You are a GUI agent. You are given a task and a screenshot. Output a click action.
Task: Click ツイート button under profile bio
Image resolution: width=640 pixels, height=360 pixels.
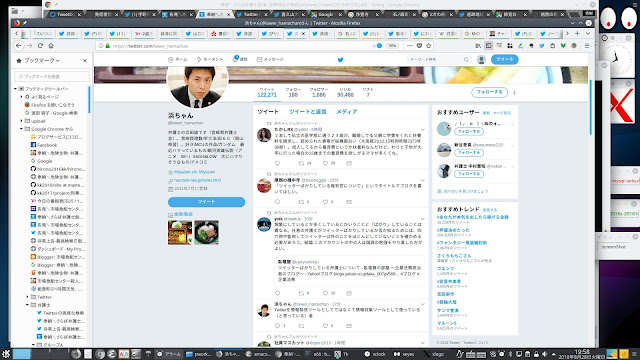[x=206, y=202]
